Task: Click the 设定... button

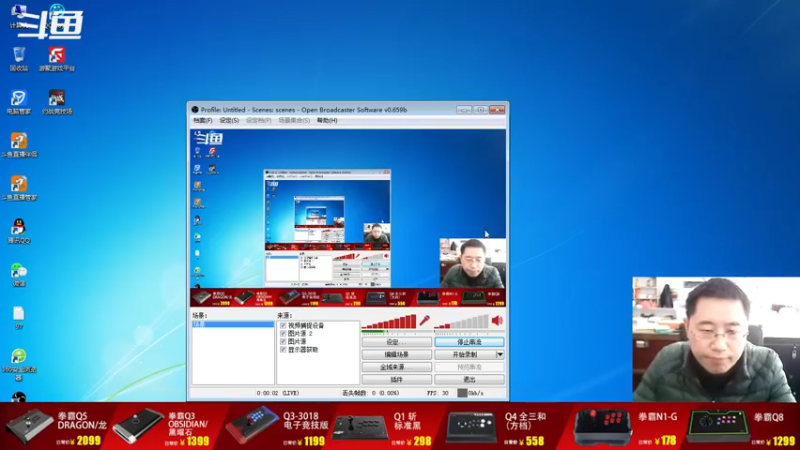Action: point(396,342)
